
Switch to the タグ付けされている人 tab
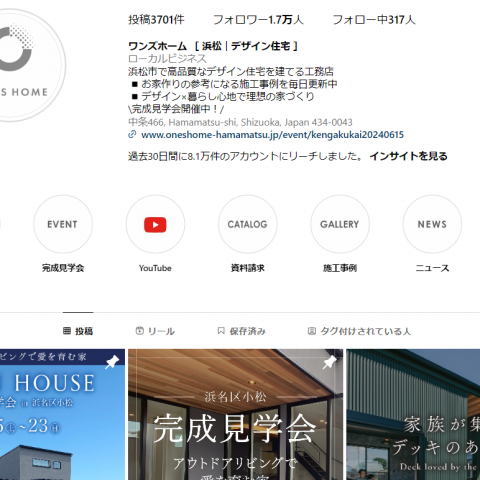(x=359, y=331)
